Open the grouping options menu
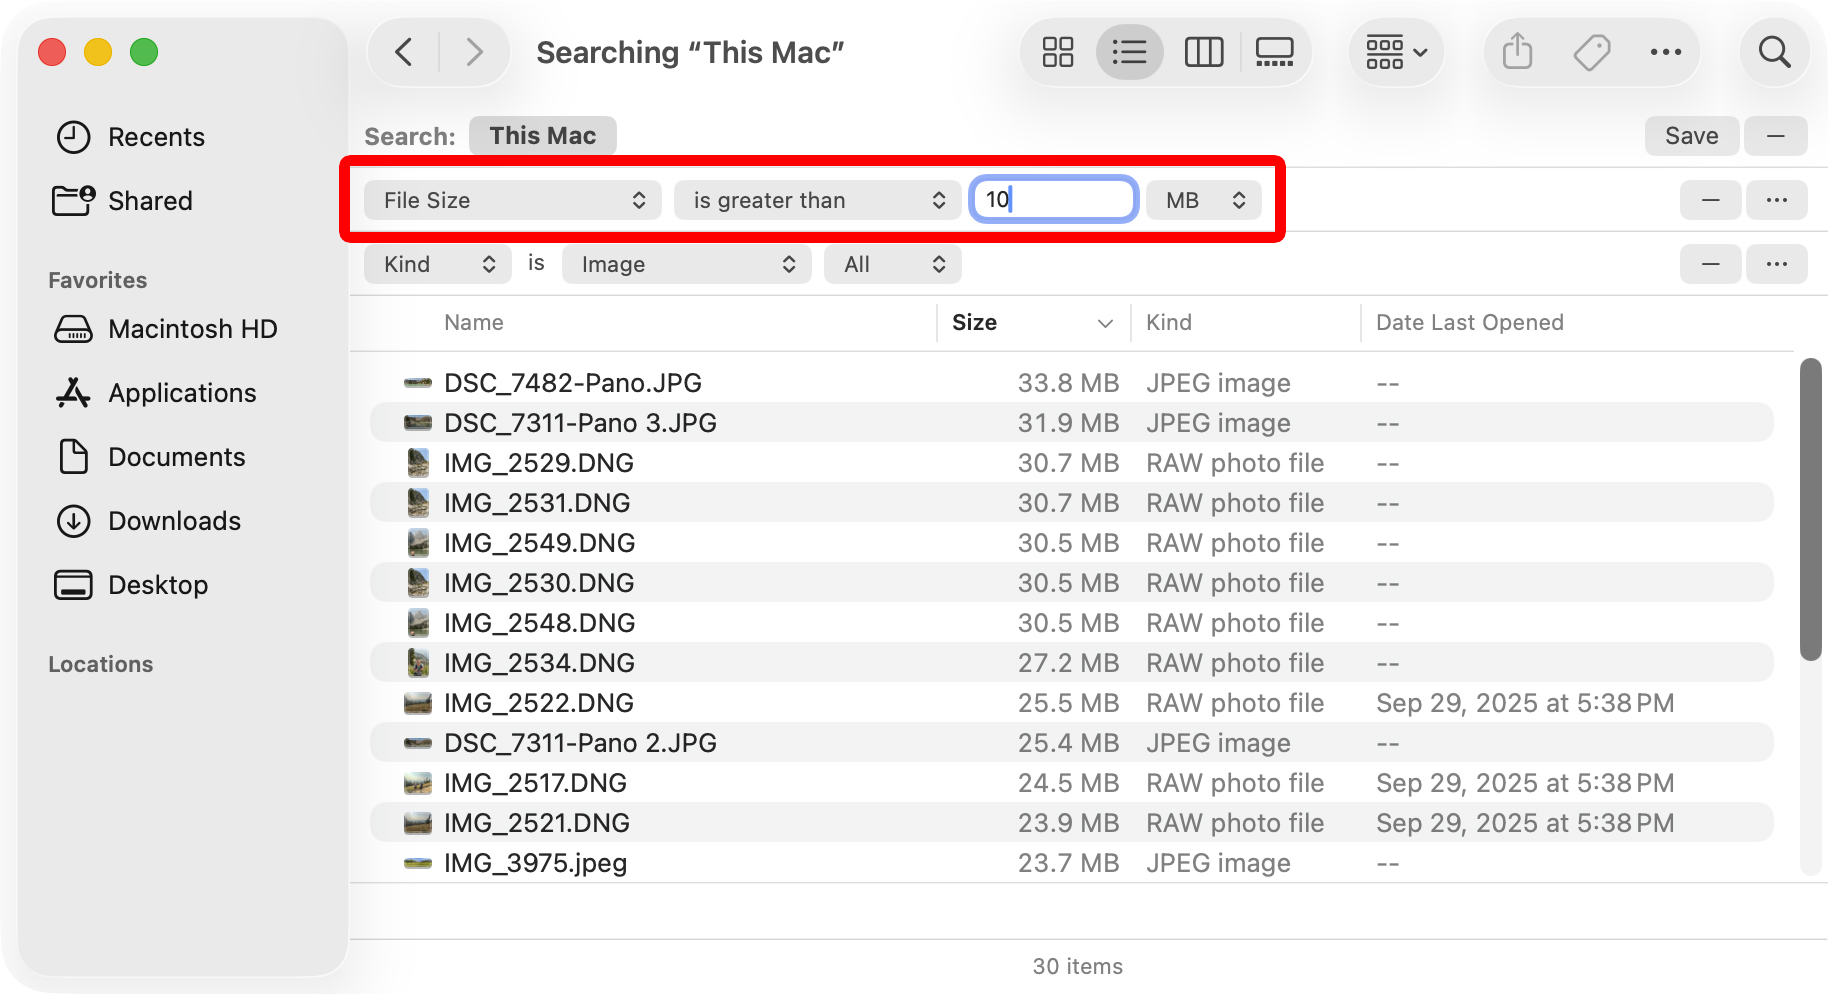1828x994 pixels. pyautogui.click(x=1396, y=51)
